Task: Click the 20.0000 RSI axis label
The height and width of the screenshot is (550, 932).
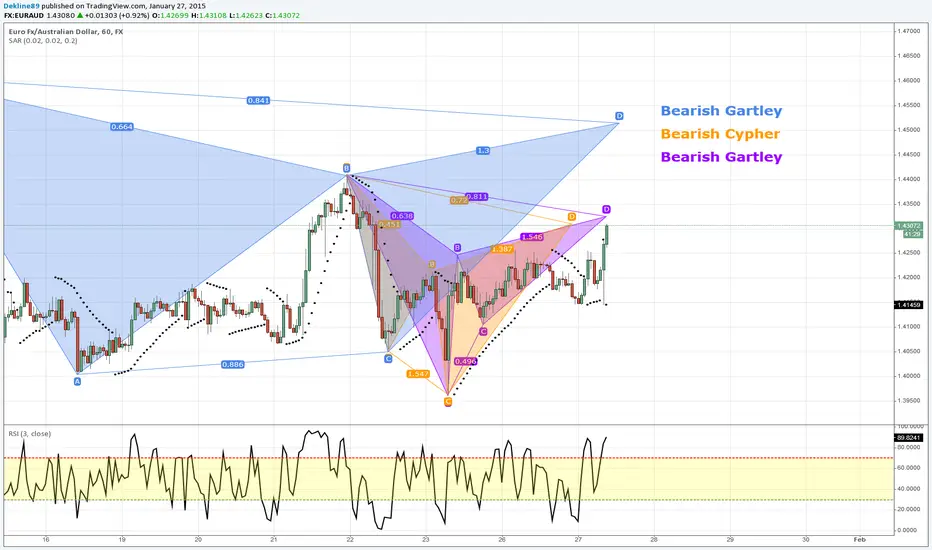Action: point(909,509)
